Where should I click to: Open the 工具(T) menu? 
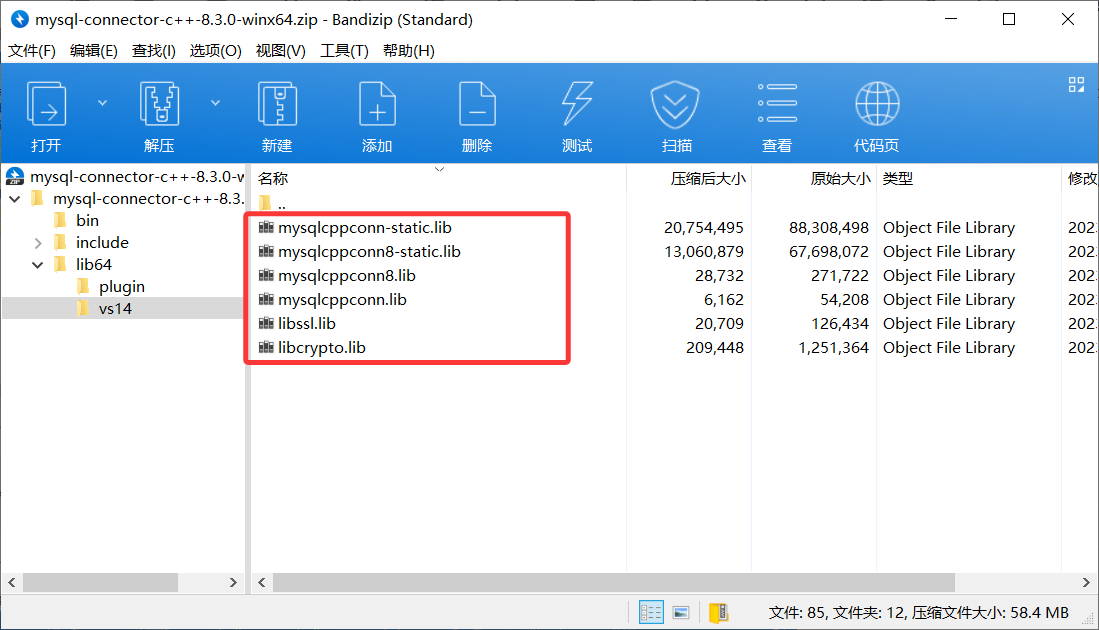[x=344, y=50]
